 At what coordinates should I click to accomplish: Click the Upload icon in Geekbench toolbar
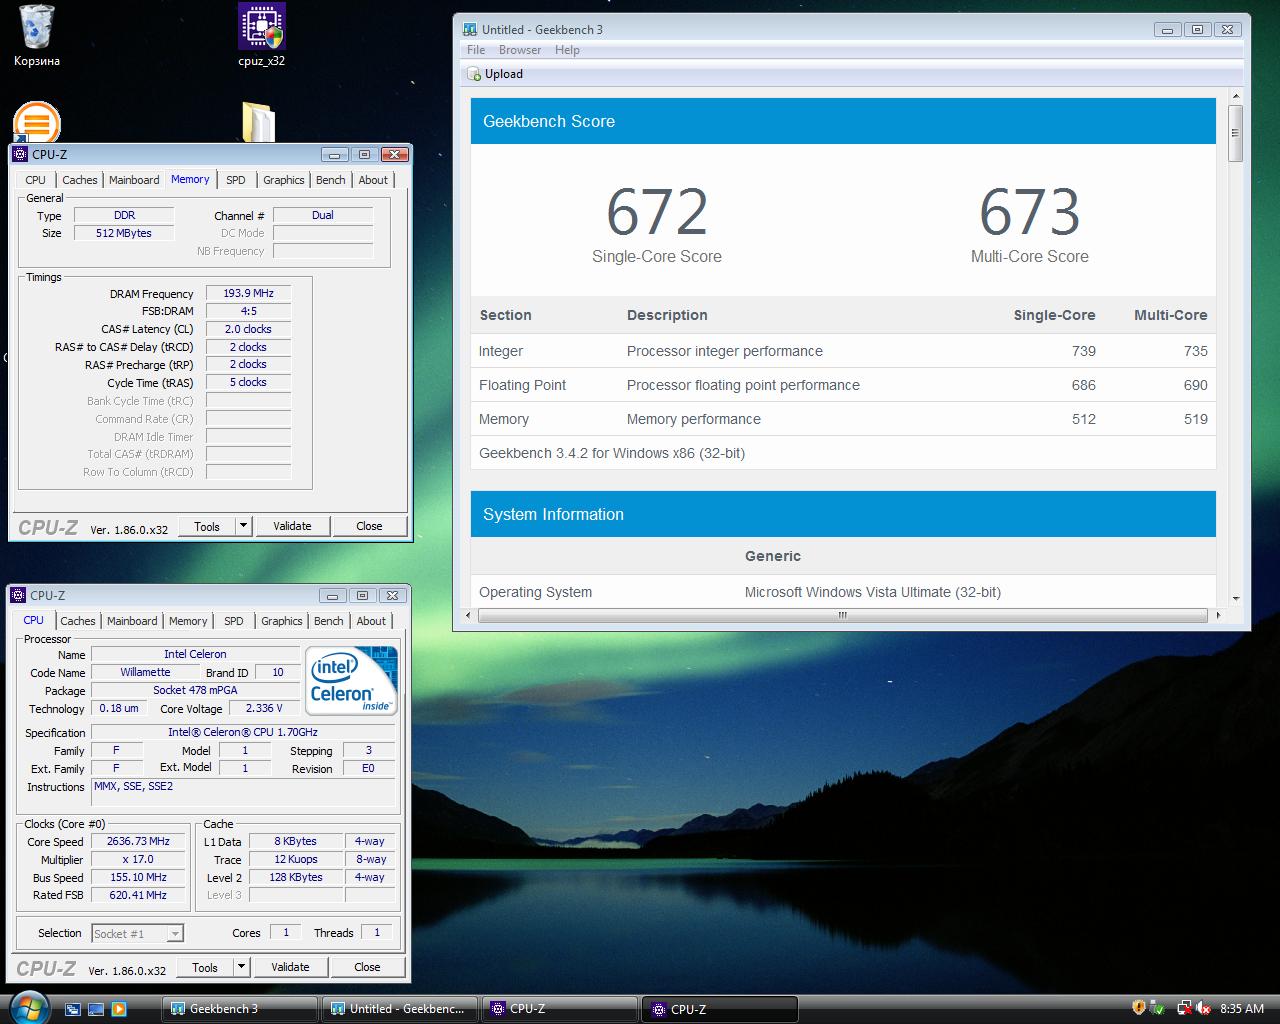475,74
